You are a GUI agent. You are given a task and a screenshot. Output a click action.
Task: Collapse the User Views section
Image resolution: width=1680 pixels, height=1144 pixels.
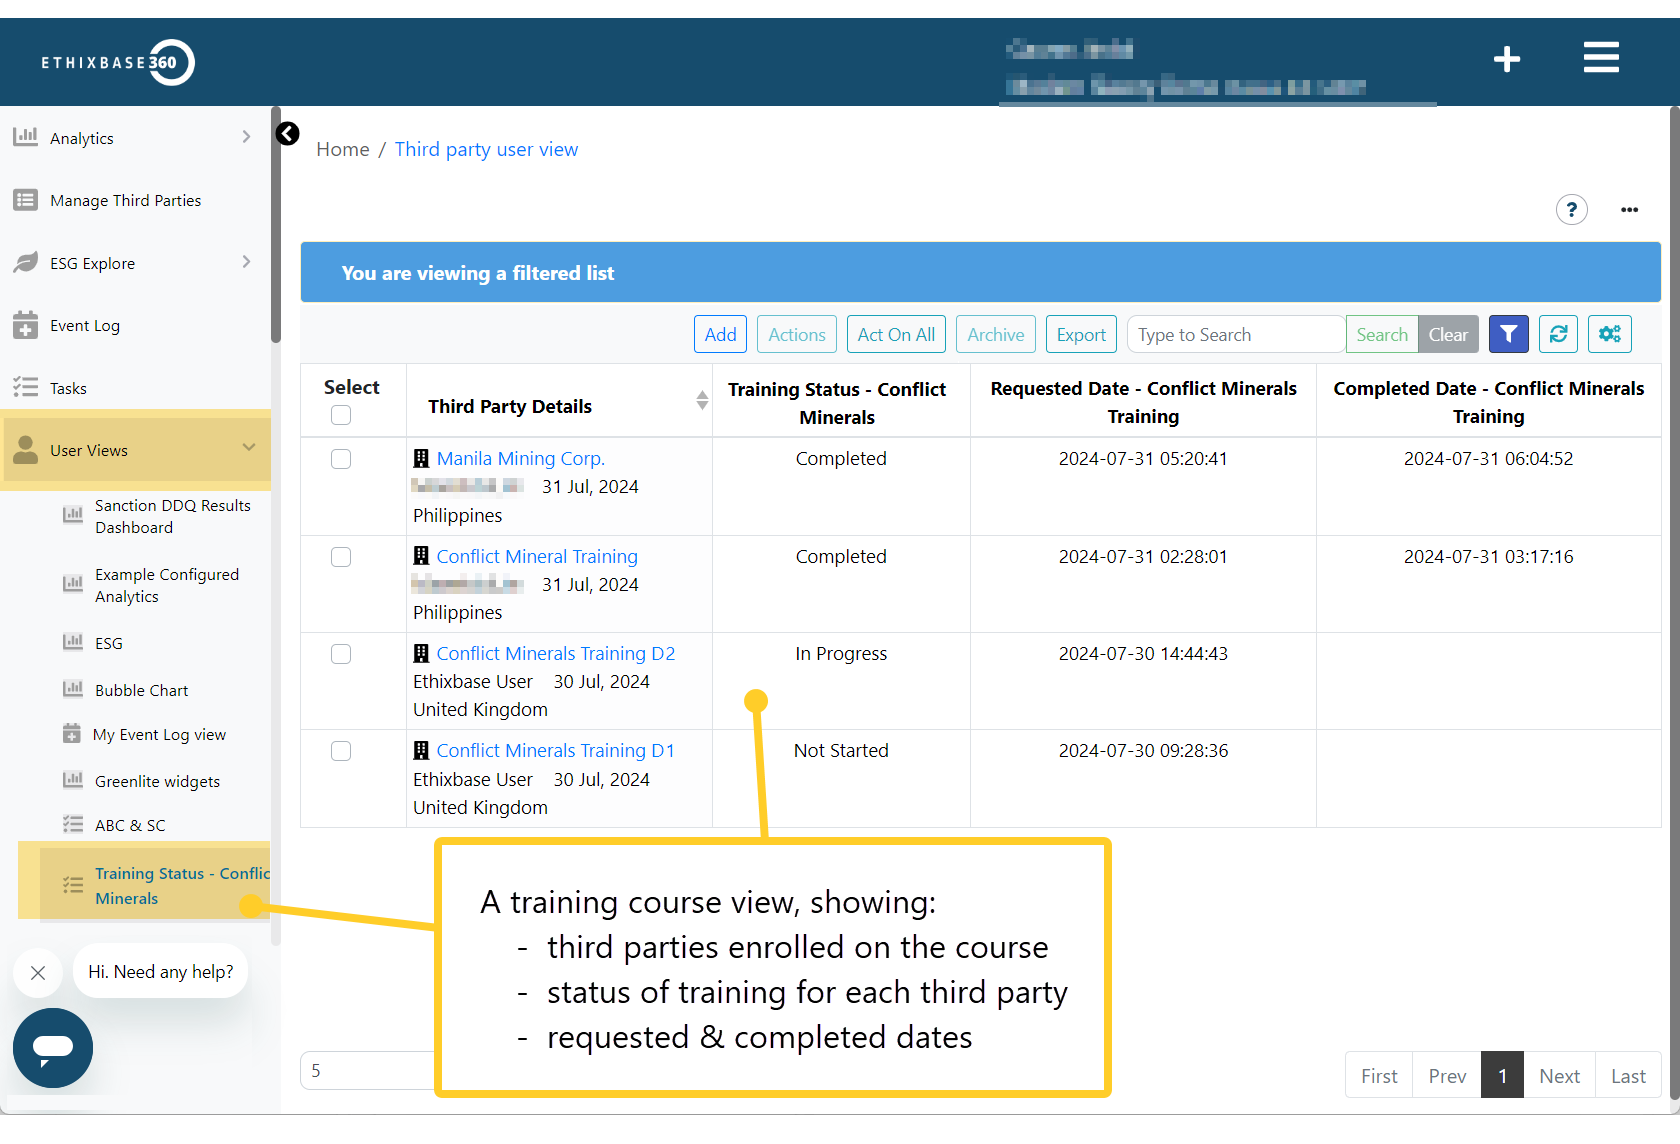(249, 450)
